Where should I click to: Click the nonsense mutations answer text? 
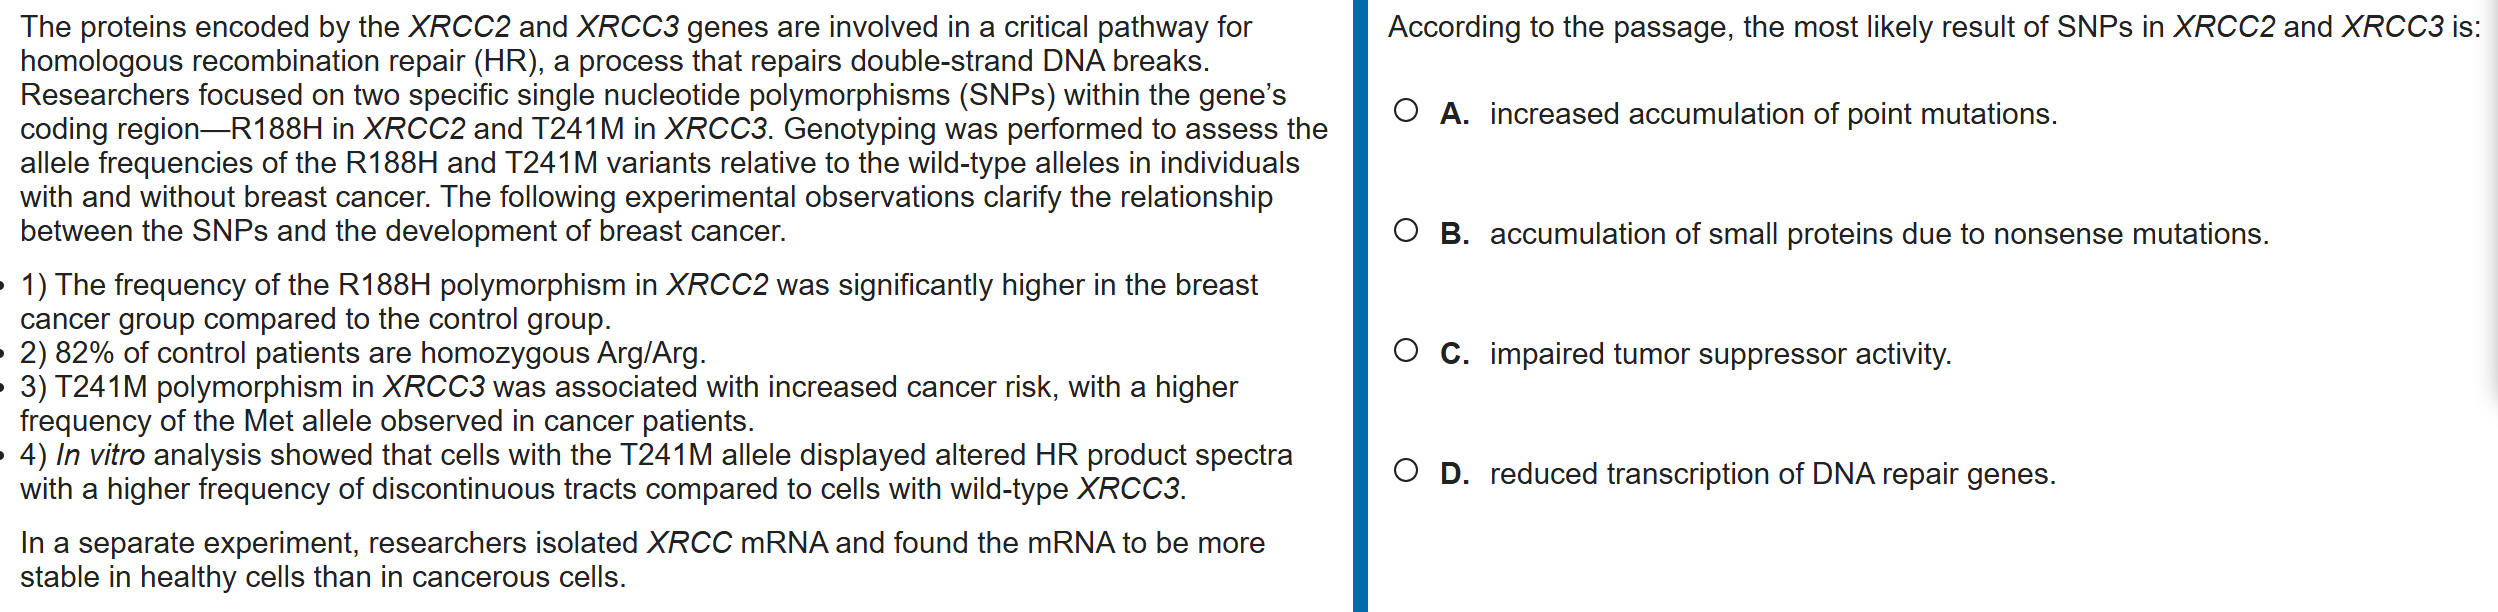pyautogui.click(x=1878, y=234)
